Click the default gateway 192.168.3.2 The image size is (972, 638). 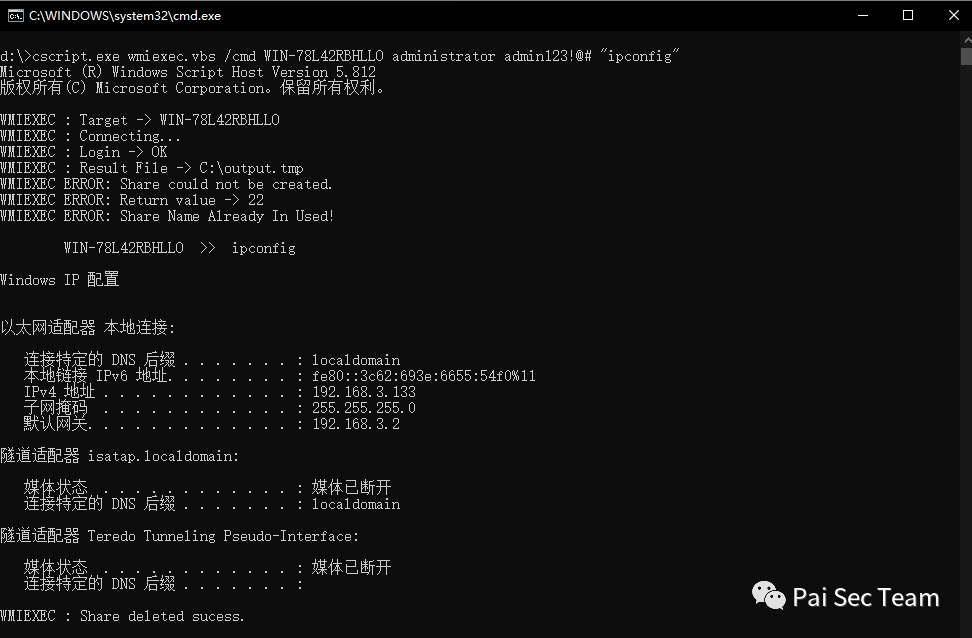pyautogui.click(x=356, y=424)
